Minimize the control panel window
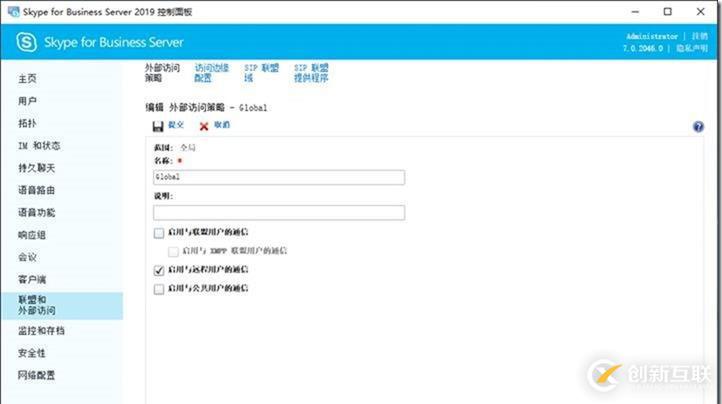 pos(635,12)
